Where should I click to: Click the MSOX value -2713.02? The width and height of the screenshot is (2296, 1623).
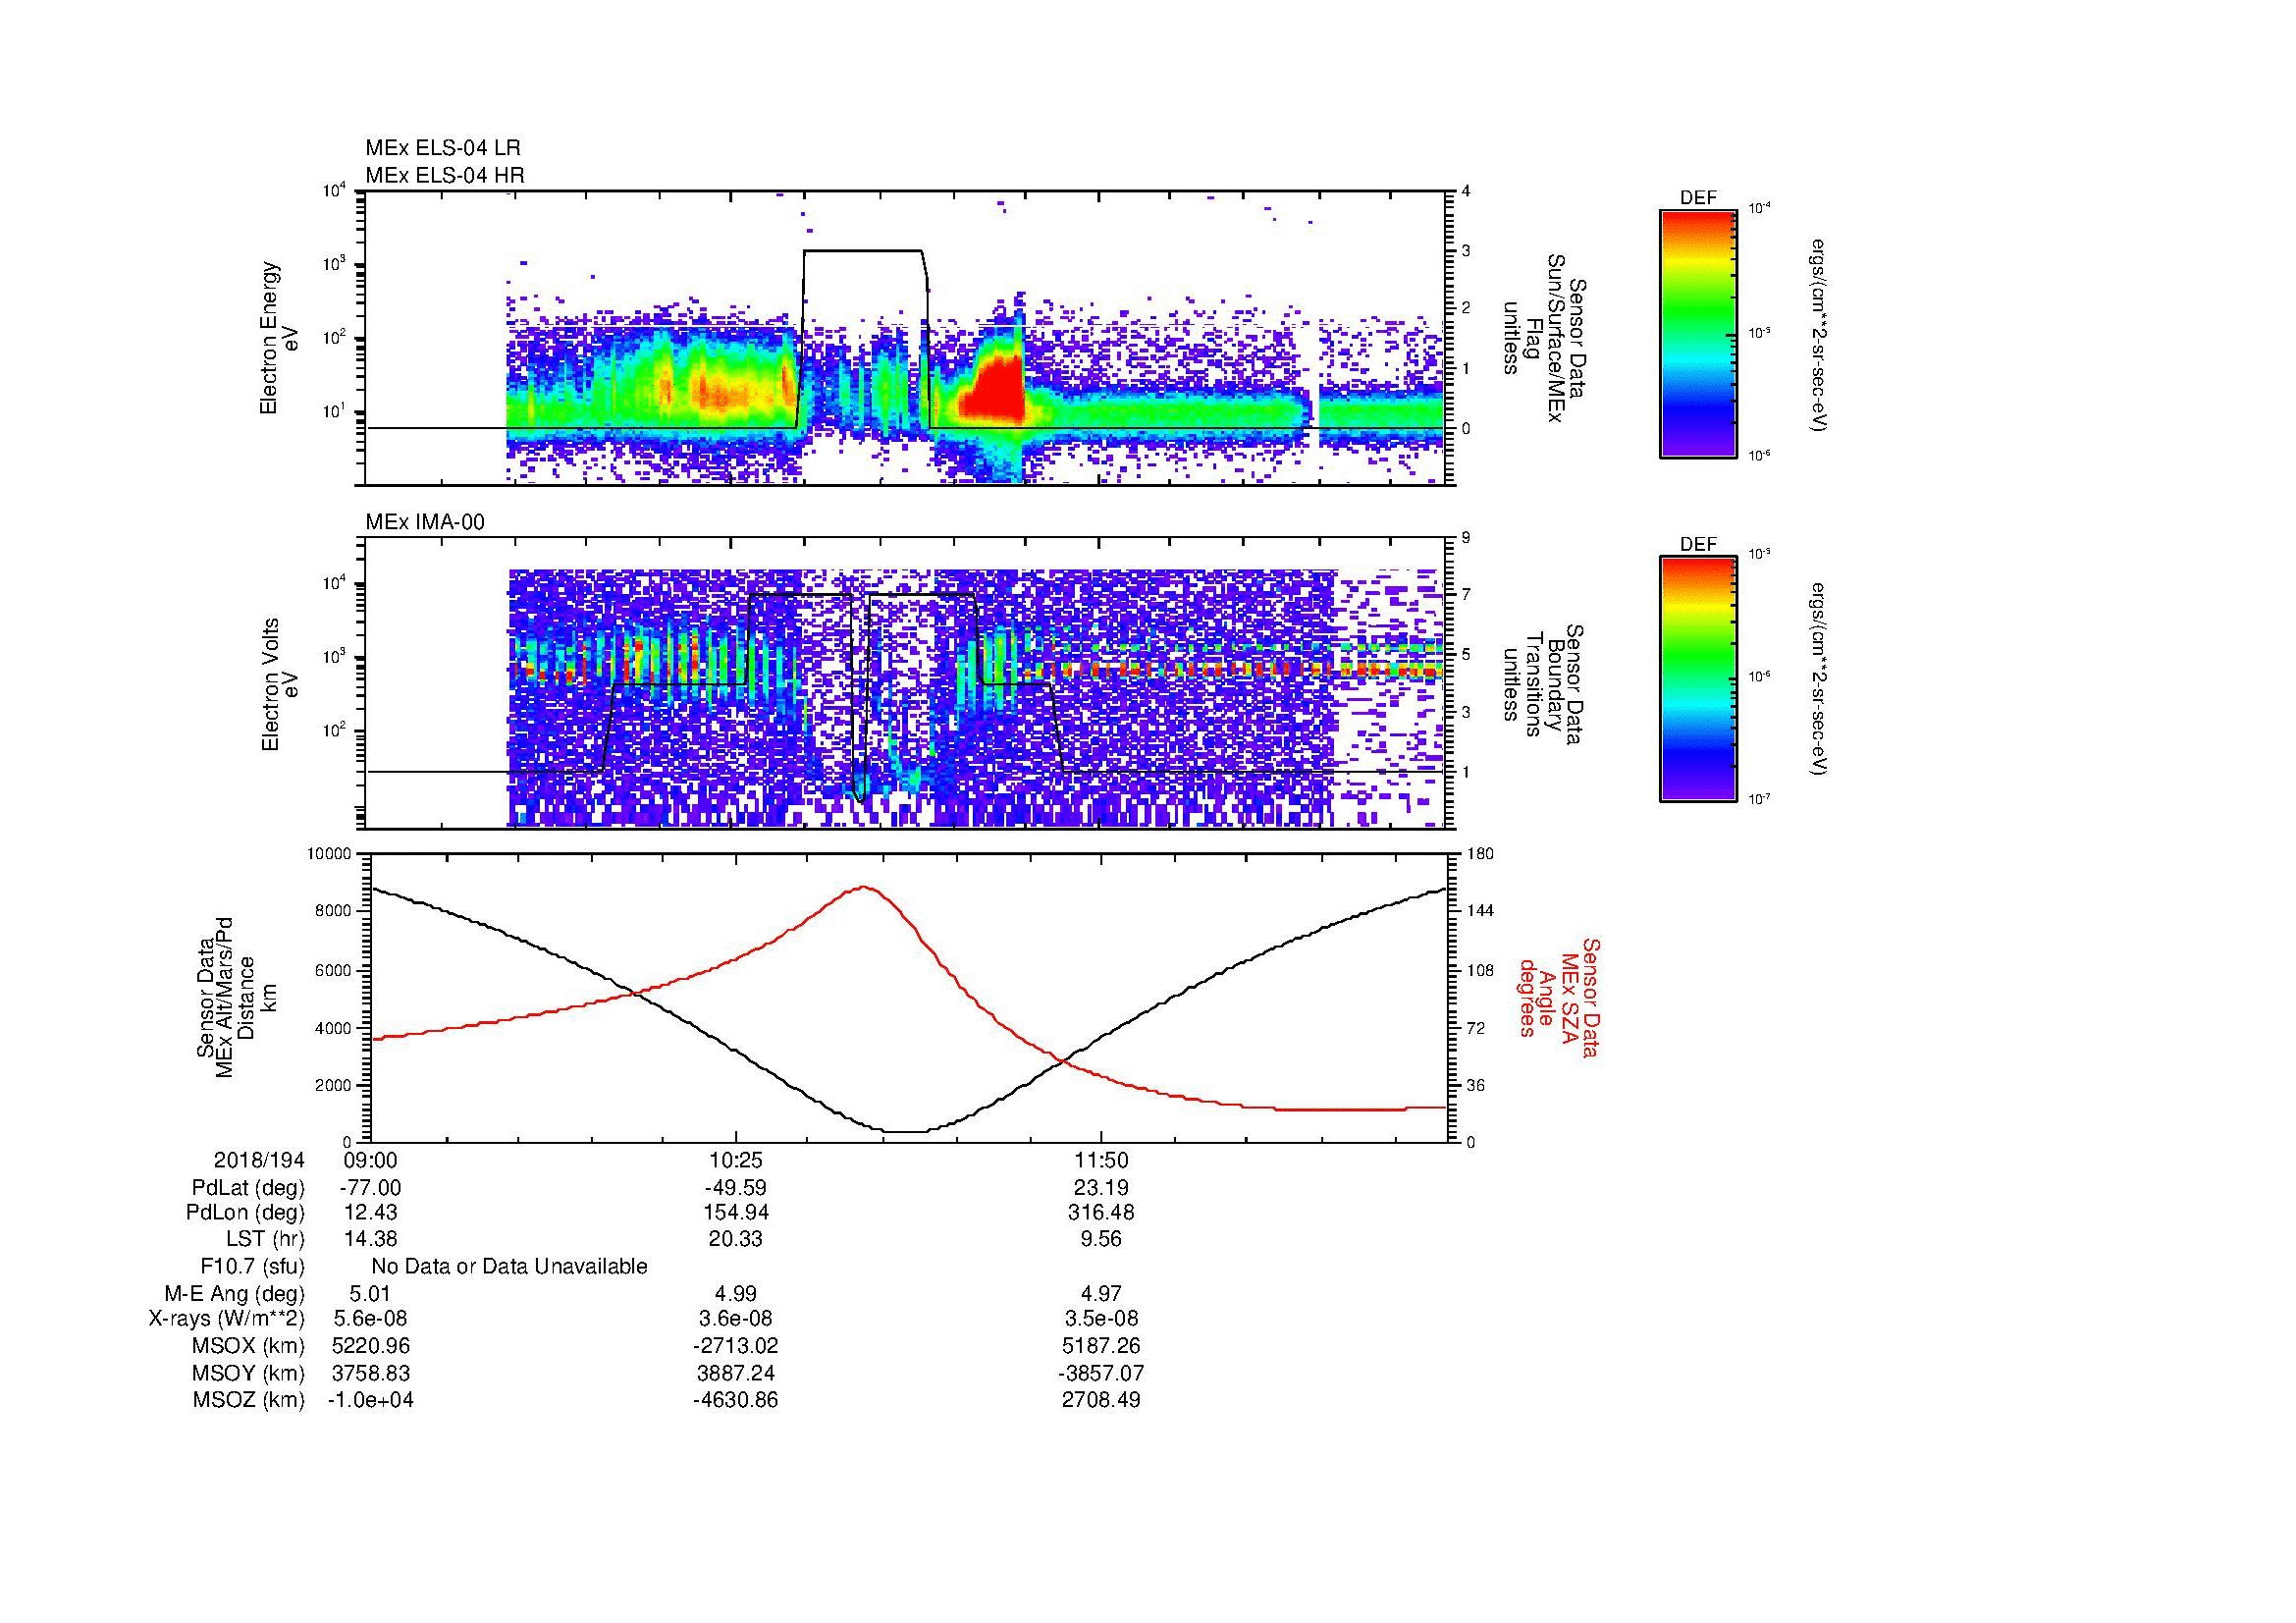tap(735, 1347)
